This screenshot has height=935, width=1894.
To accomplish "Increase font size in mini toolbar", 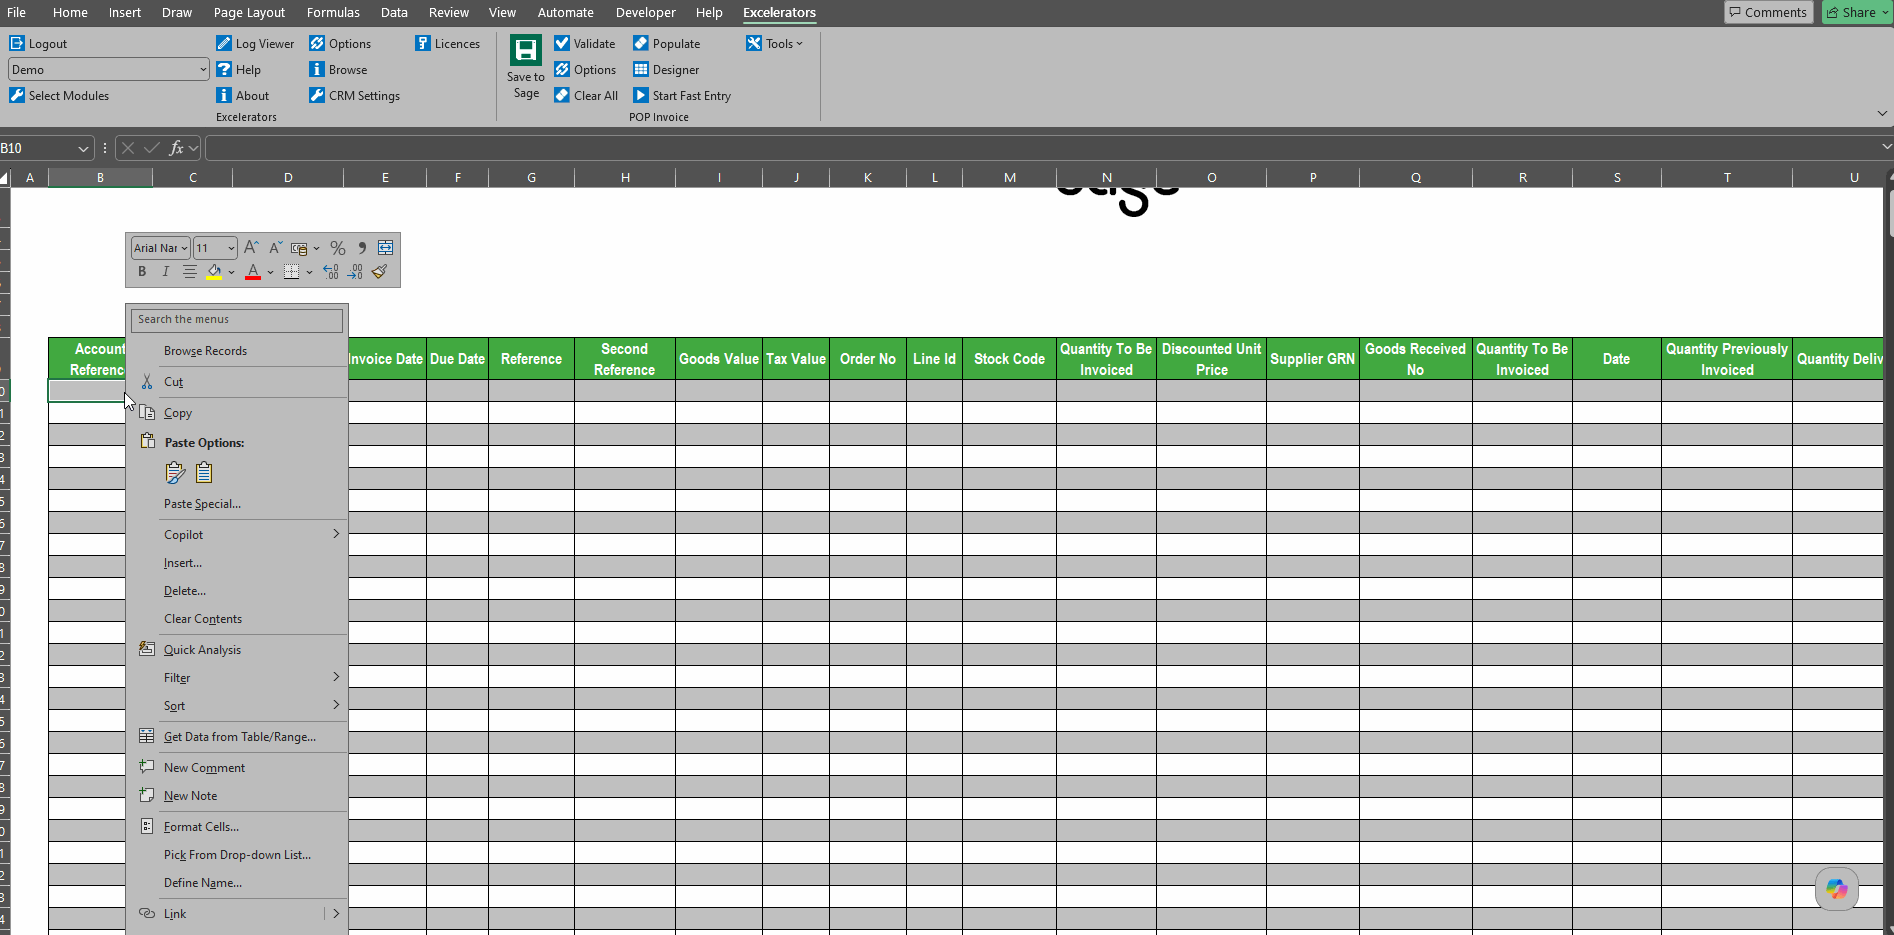I will pyautogui.click(x=251, y=247).
